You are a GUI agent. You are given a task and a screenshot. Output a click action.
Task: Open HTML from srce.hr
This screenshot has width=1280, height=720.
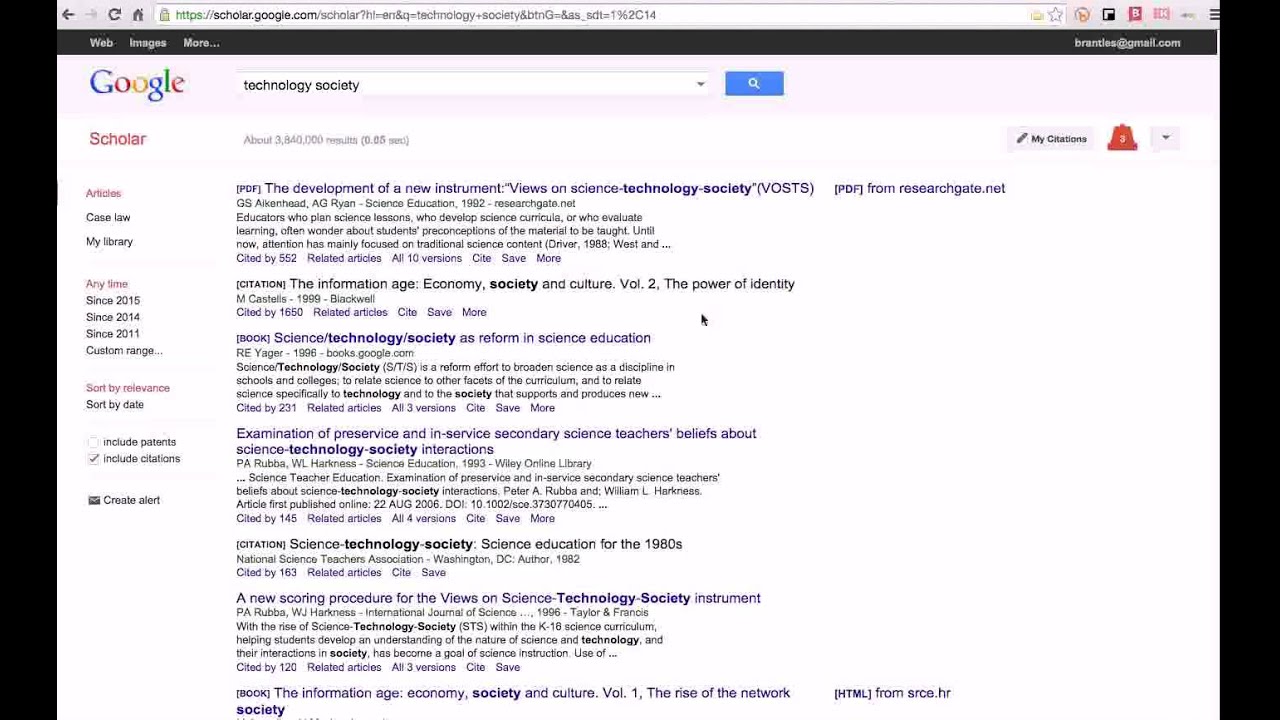892,693
